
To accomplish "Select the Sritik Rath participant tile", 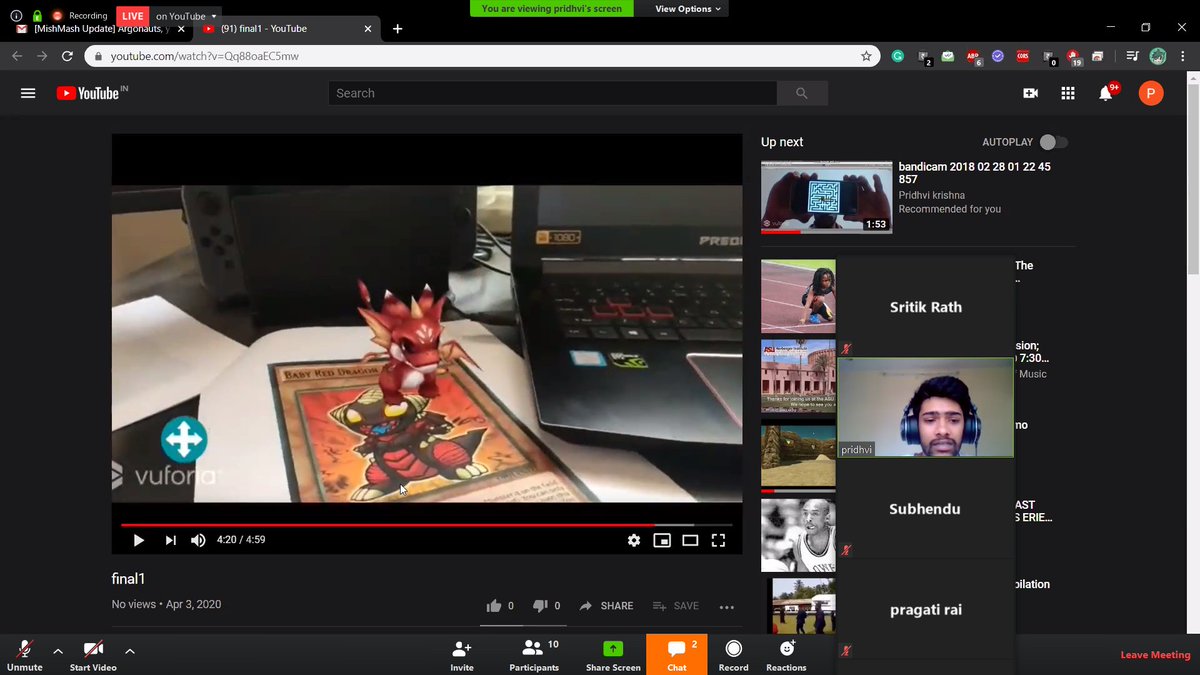I will (926, 307).
